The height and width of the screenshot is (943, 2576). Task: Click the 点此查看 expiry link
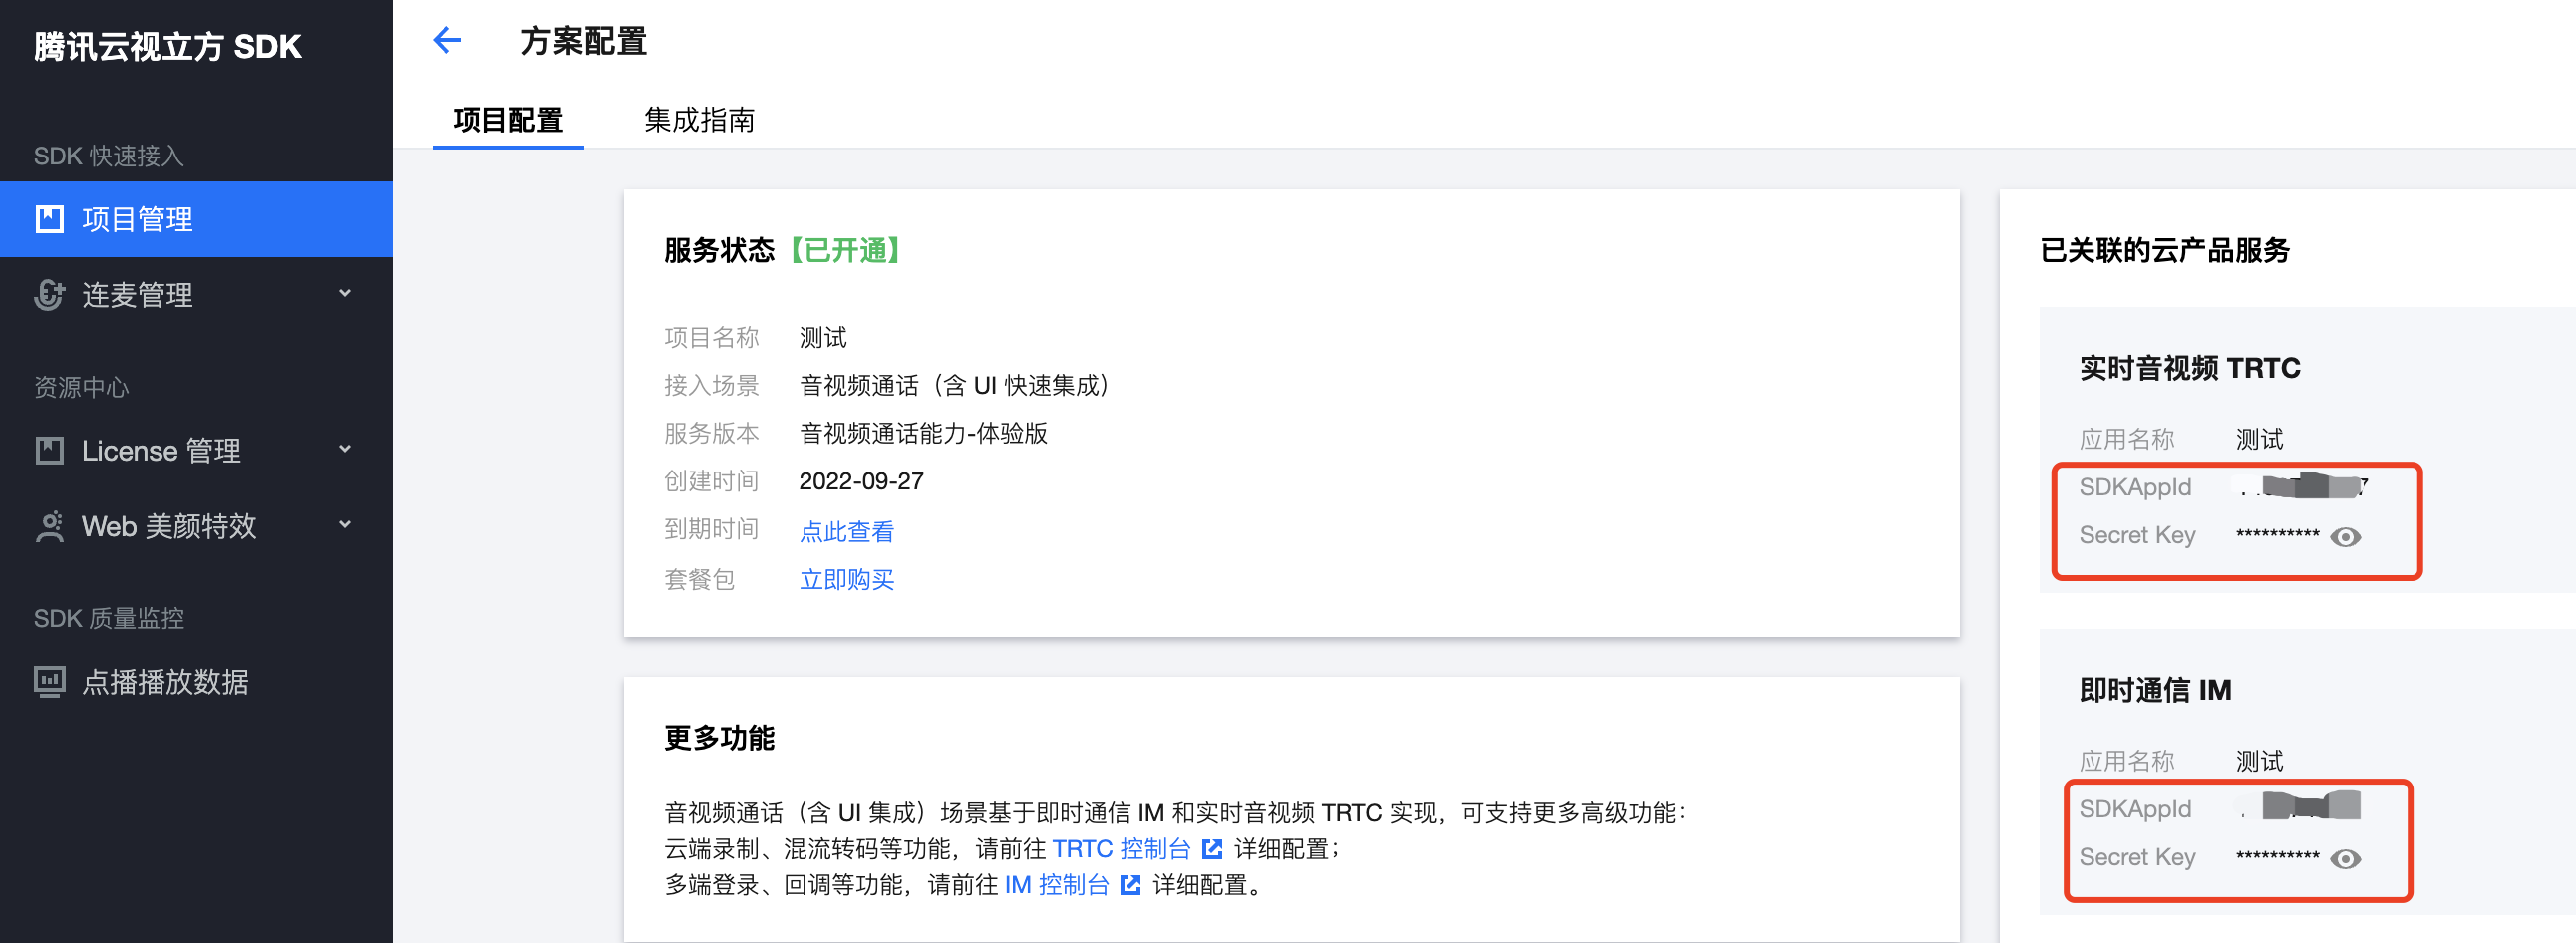(847, 531)
